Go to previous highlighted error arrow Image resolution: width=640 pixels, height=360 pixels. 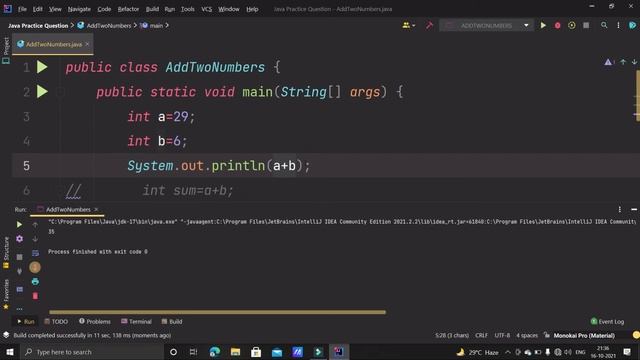(x=623, y=62)
